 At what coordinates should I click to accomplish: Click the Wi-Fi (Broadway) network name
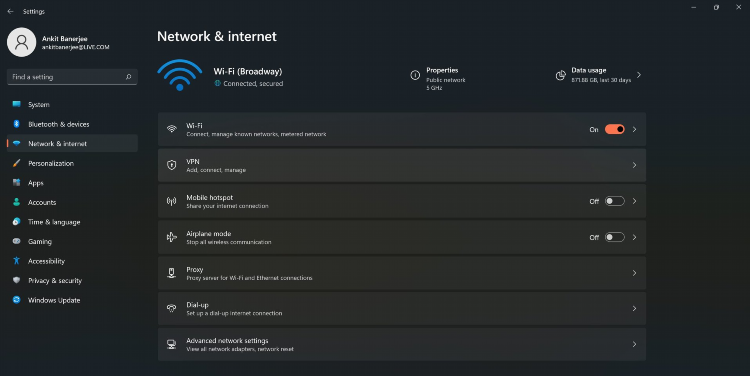click(248, 71)
